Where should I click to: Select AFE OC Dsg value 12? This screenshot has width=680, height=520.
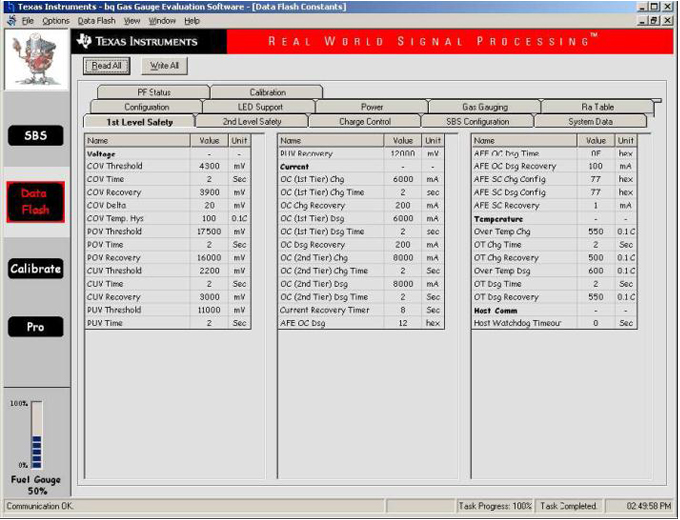point(403,323)
